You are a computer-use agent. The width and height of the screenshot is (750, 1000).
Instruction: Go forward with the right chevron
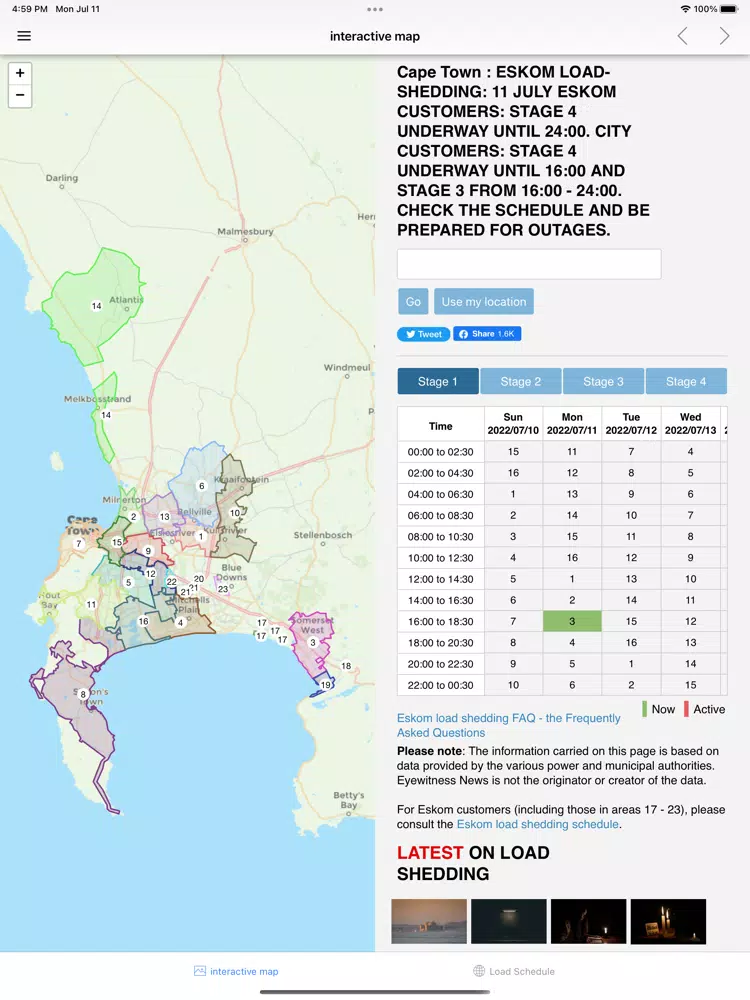tap(724, 36)
